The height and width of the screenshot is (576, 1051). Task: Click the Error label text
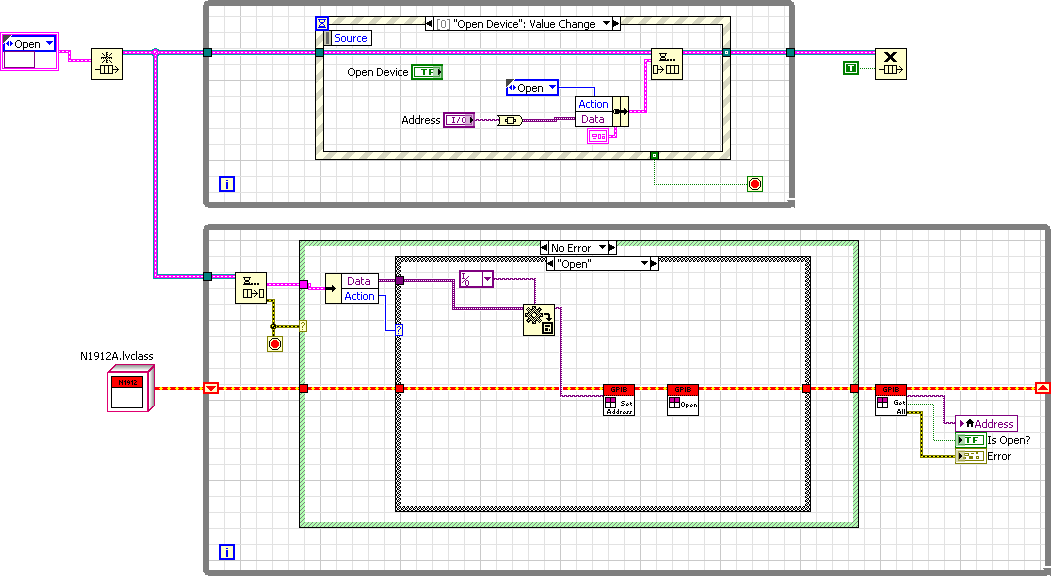point(999,456)
